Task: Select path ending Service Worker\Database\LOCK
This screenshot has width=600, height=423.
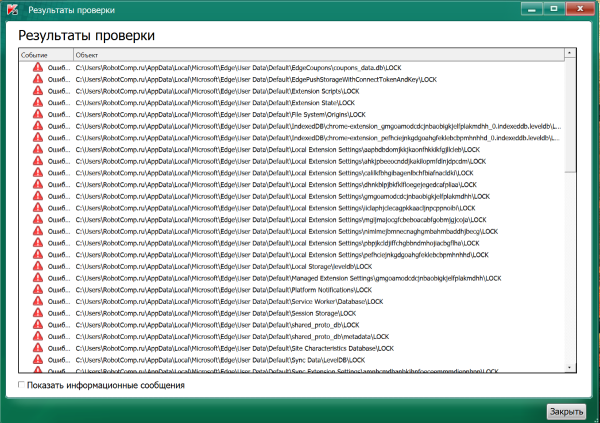Action: tap(229, 302)
